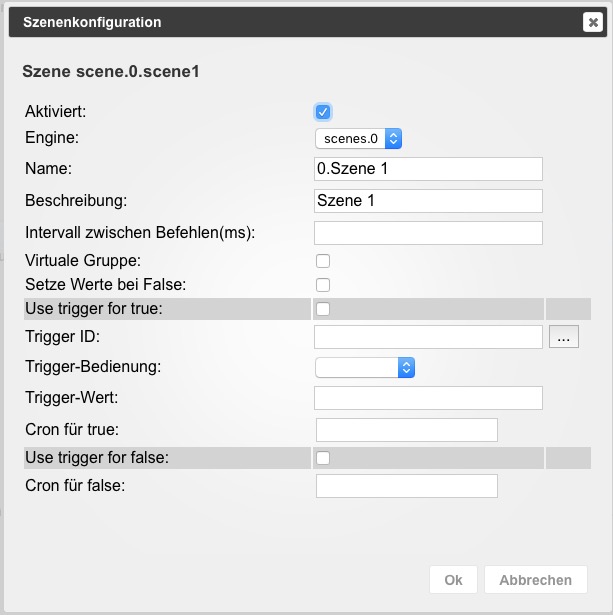The width and height of the screenshot is (613, 615).
Task: Check Use trigger for true
Action: pyautogui.click(x=323, y=309)
